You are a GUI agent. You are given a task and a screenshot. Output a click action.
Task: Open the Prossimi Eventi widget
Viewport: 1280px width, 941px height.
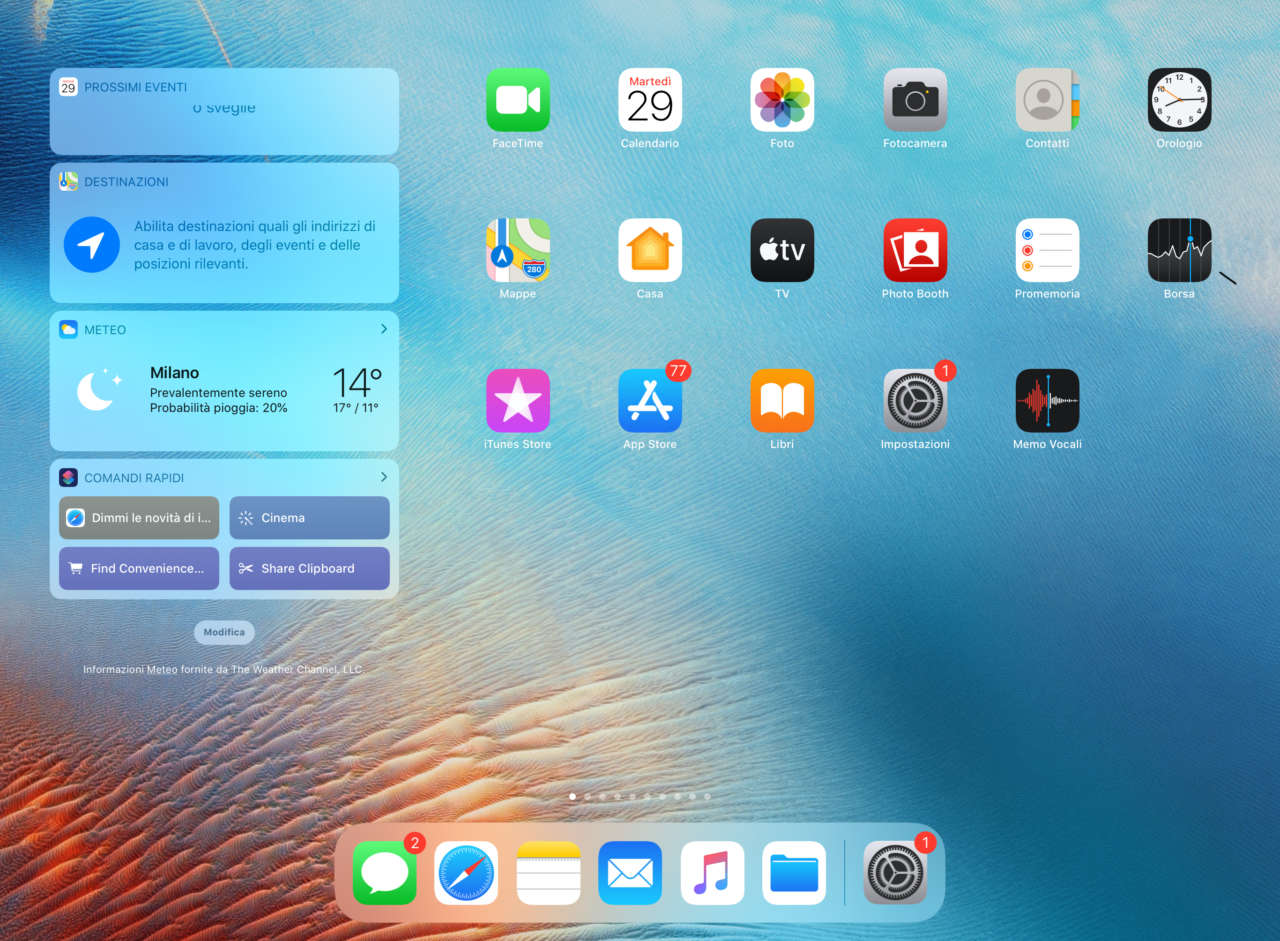pyautogui.click(x=224, y=111)
